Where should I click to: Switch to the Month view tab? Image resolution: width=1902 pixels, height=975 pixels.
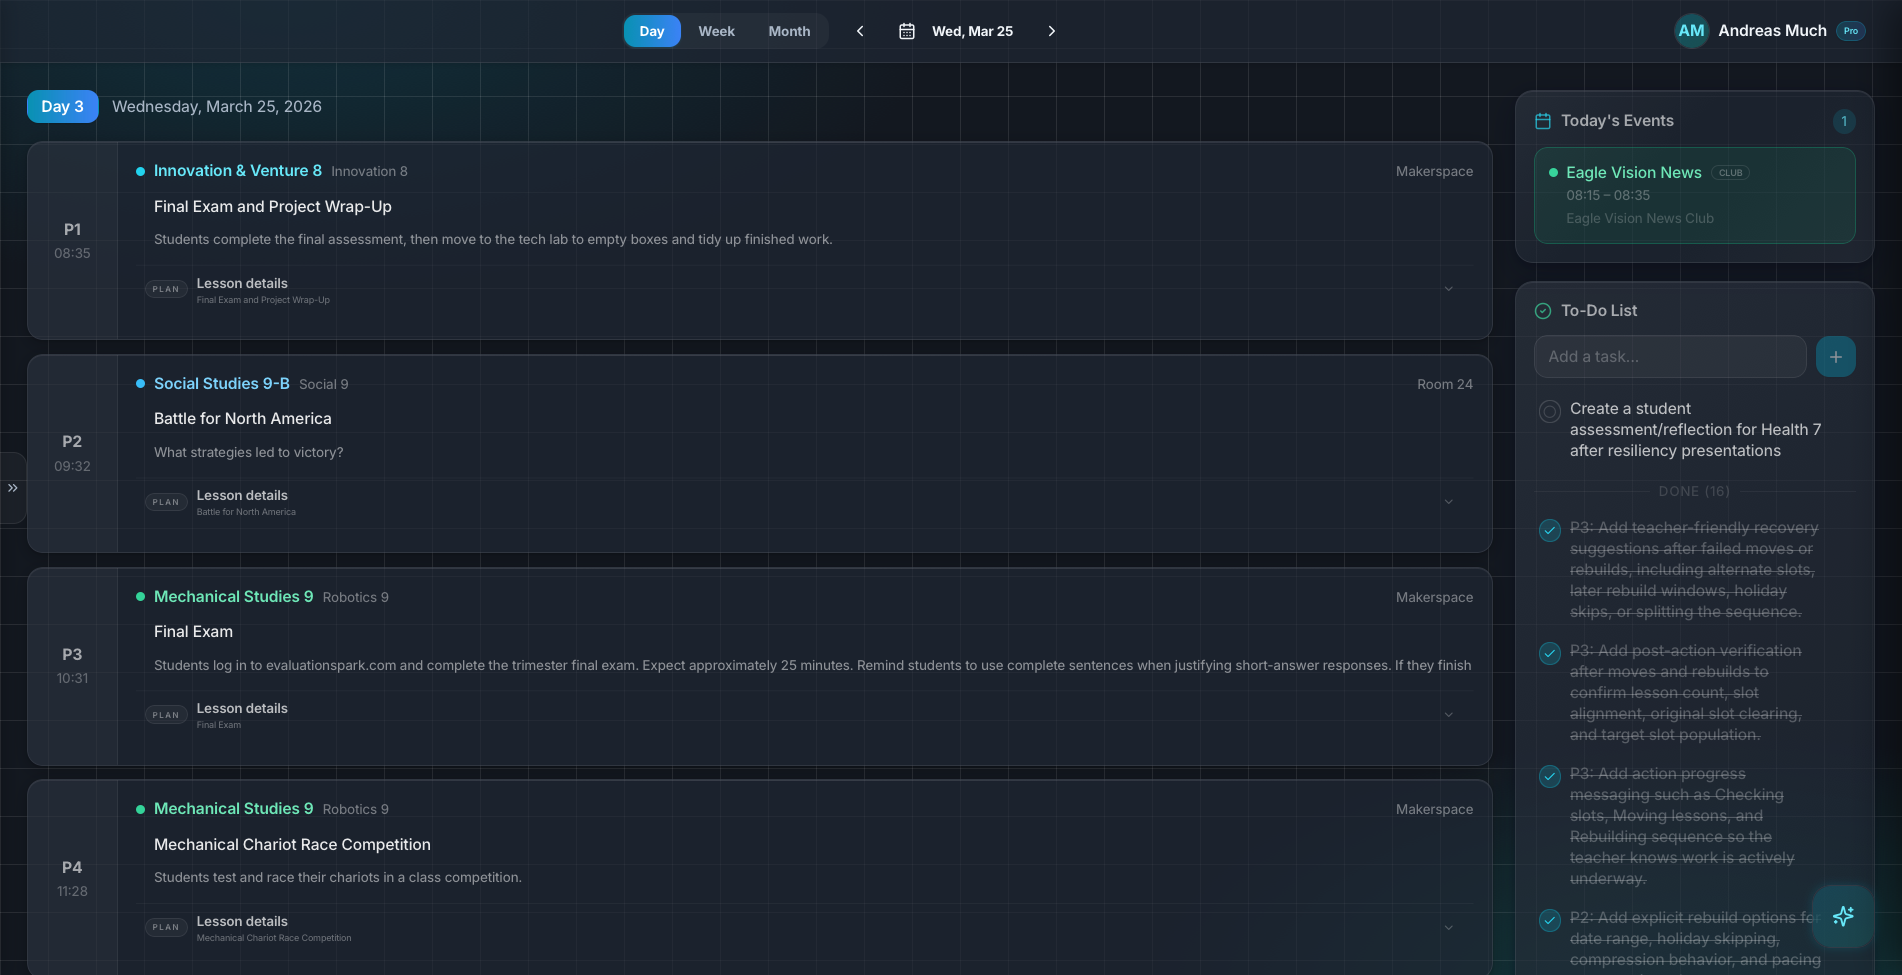pyautogui.click(x=788, y=31)
